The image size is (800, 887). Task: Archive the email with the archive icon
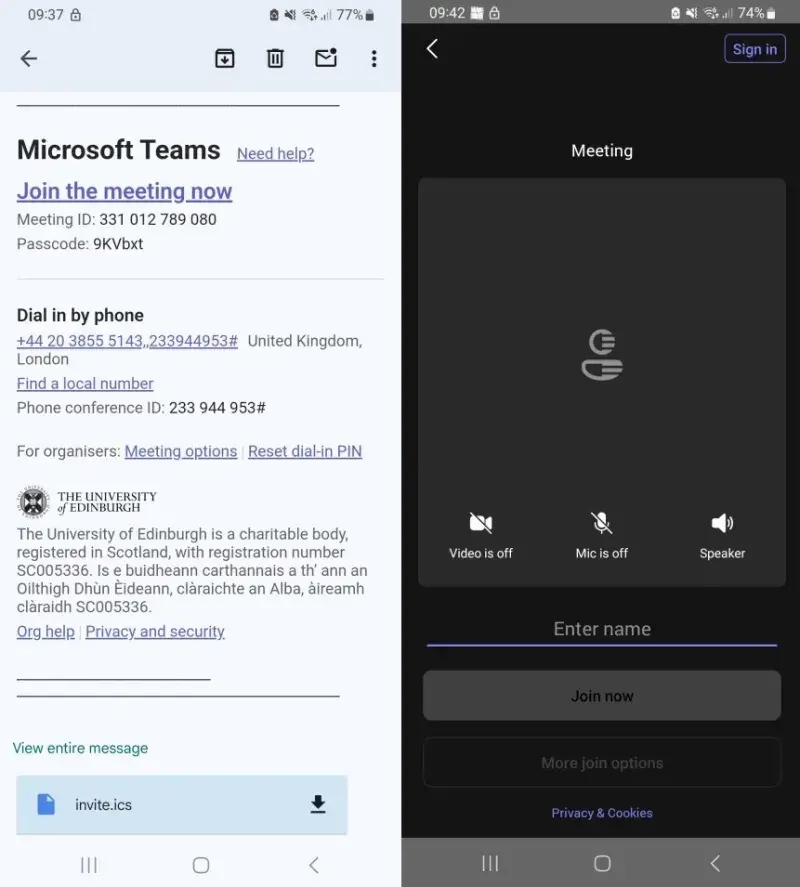pos(225,58)
